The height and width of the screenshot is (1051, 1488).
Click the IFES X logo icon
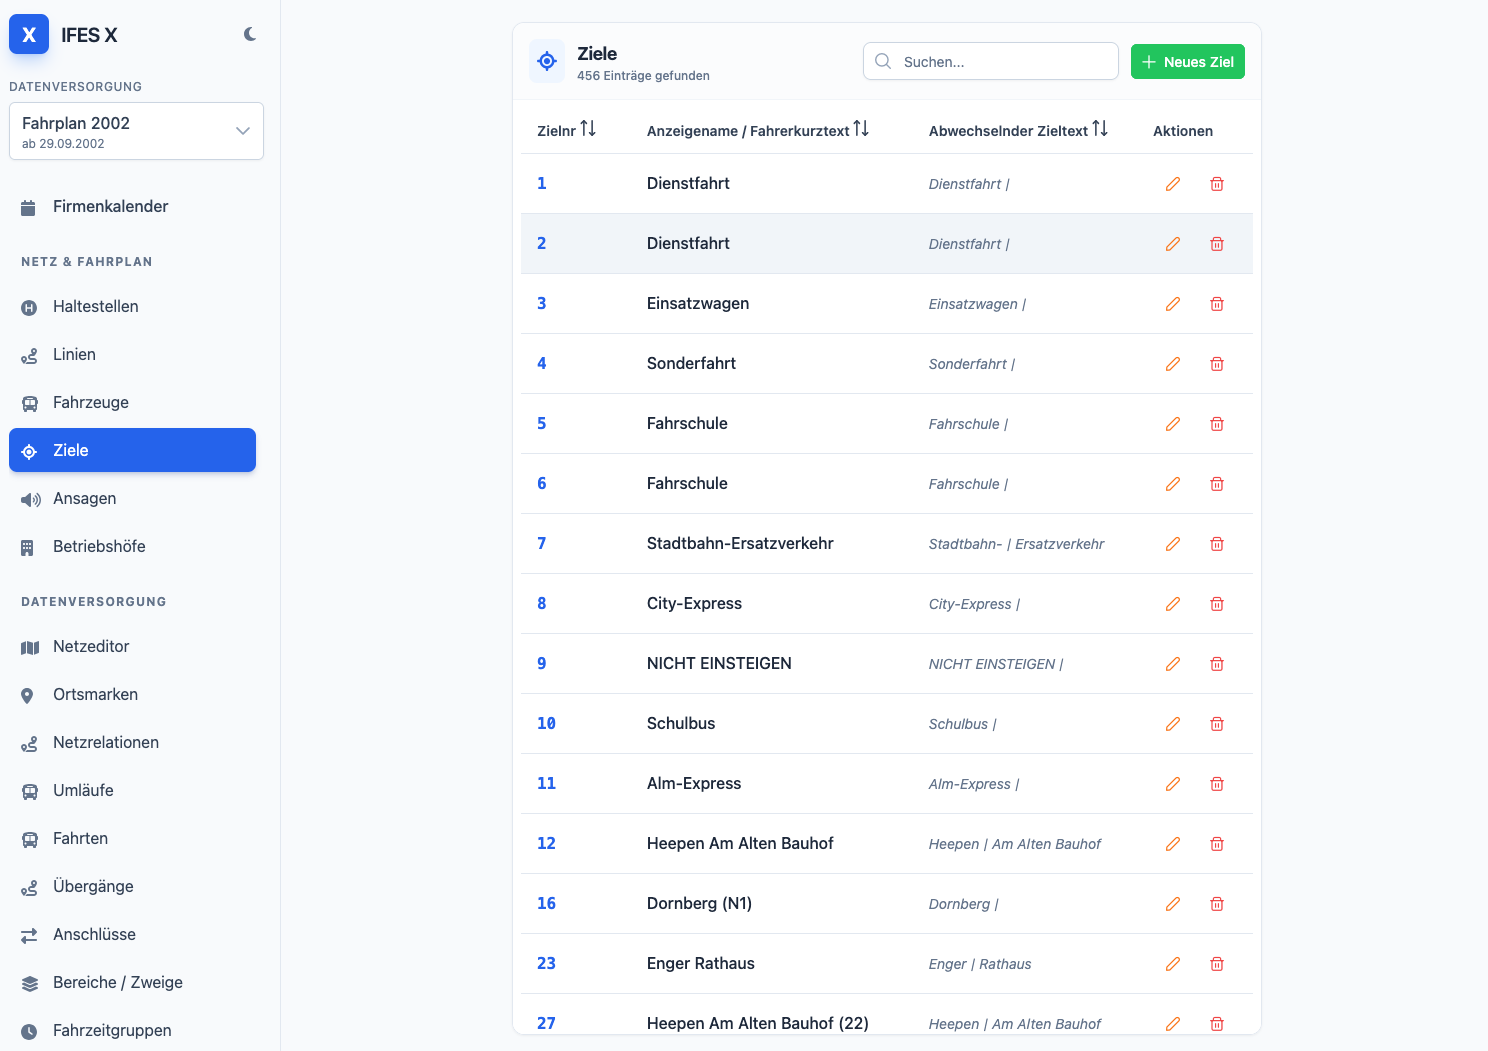29,34
